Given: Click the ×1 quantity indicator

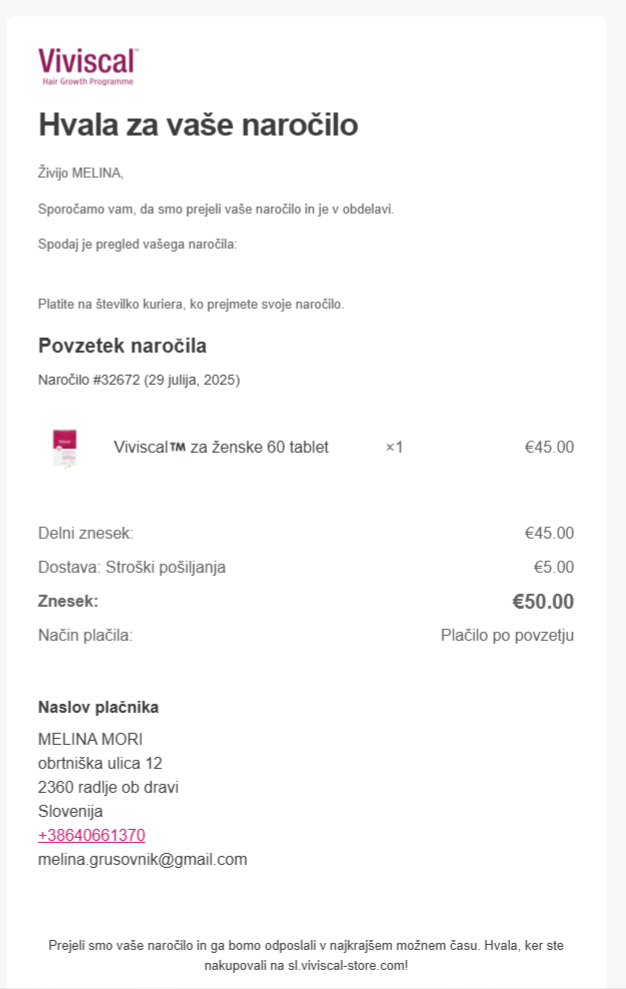Looking at the screenshot, I should click(x=394, y=447).
